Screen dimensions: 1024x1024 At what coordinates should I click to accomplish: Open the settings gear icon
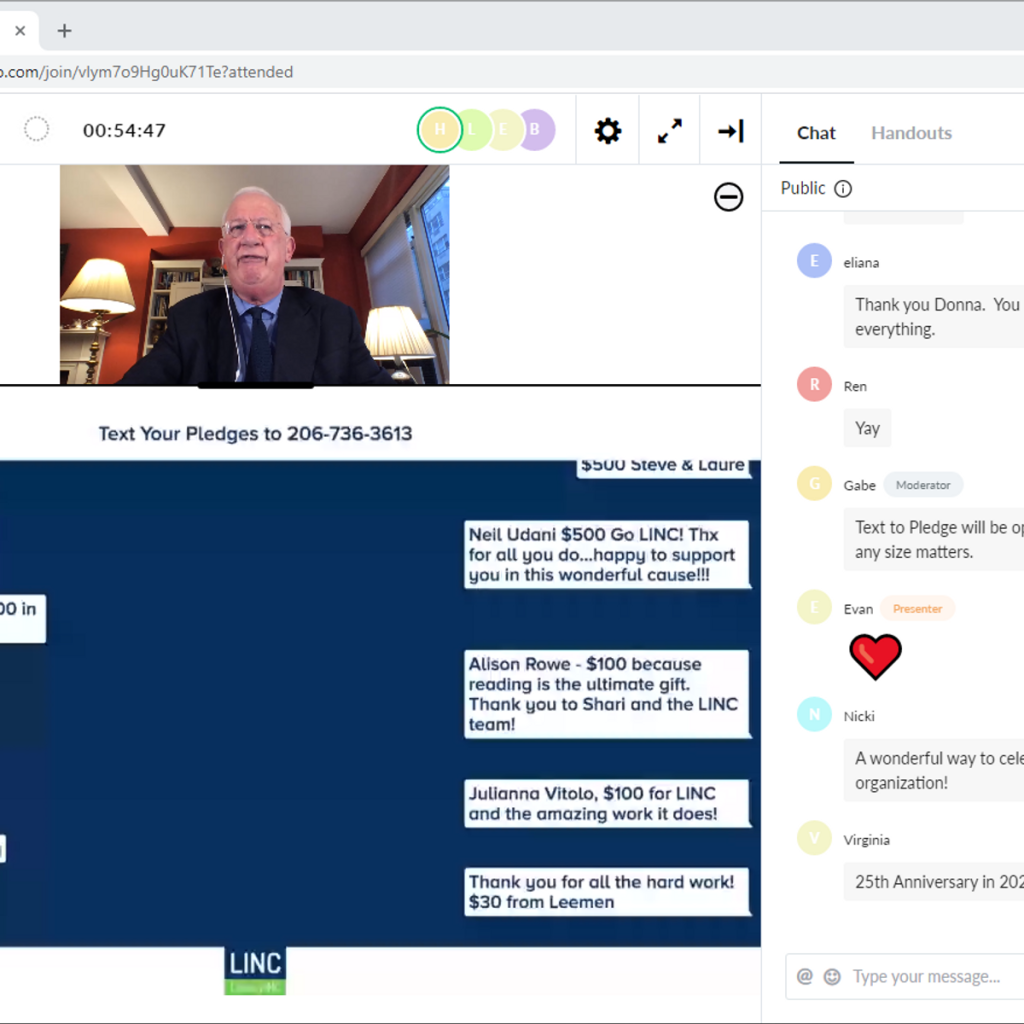tap(608, 131)
